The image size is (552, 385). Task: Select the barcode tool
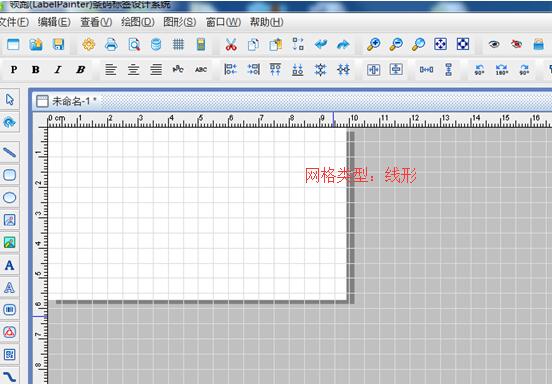pyautogui.click(x=10, y=310)
